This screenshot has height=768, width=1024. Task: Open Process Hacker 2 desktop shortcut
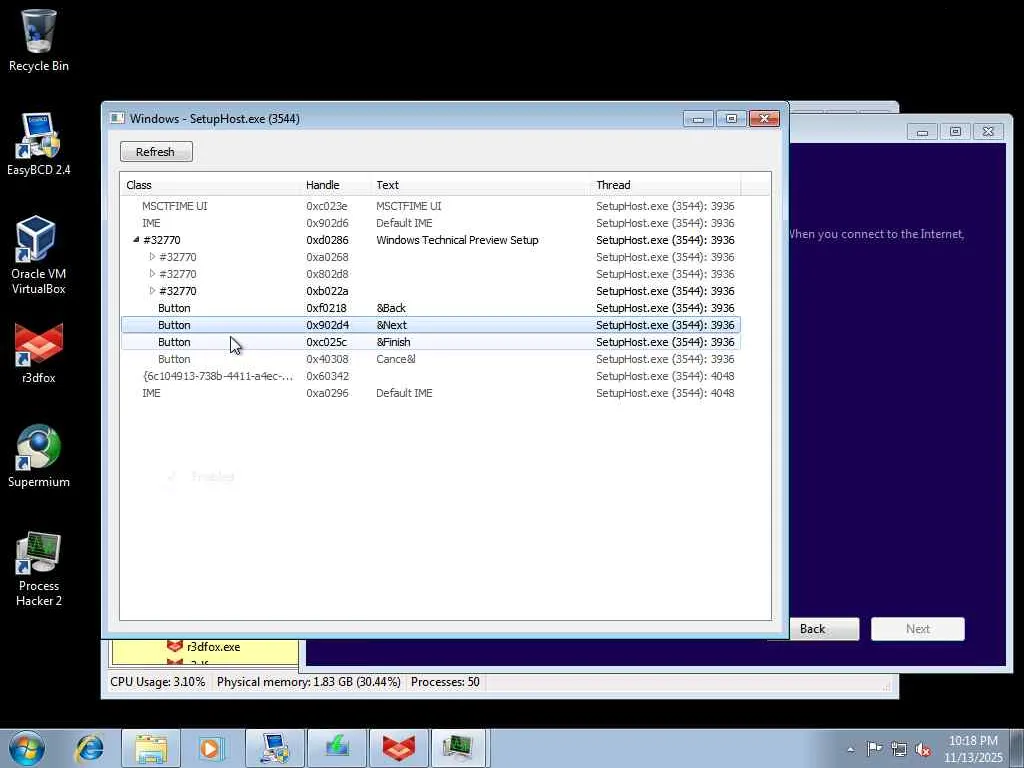point(39,569)
